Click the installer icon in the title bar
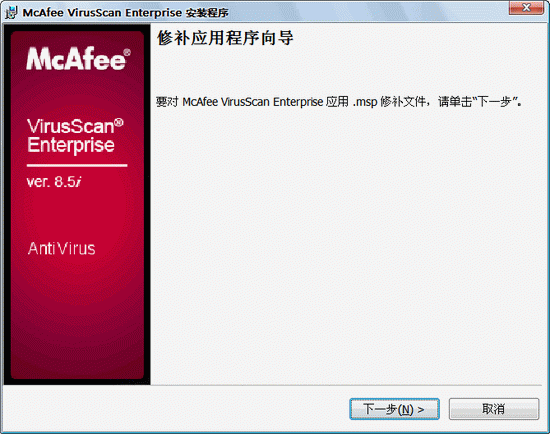This screenshot has width=550, height=434. [11, 13]
